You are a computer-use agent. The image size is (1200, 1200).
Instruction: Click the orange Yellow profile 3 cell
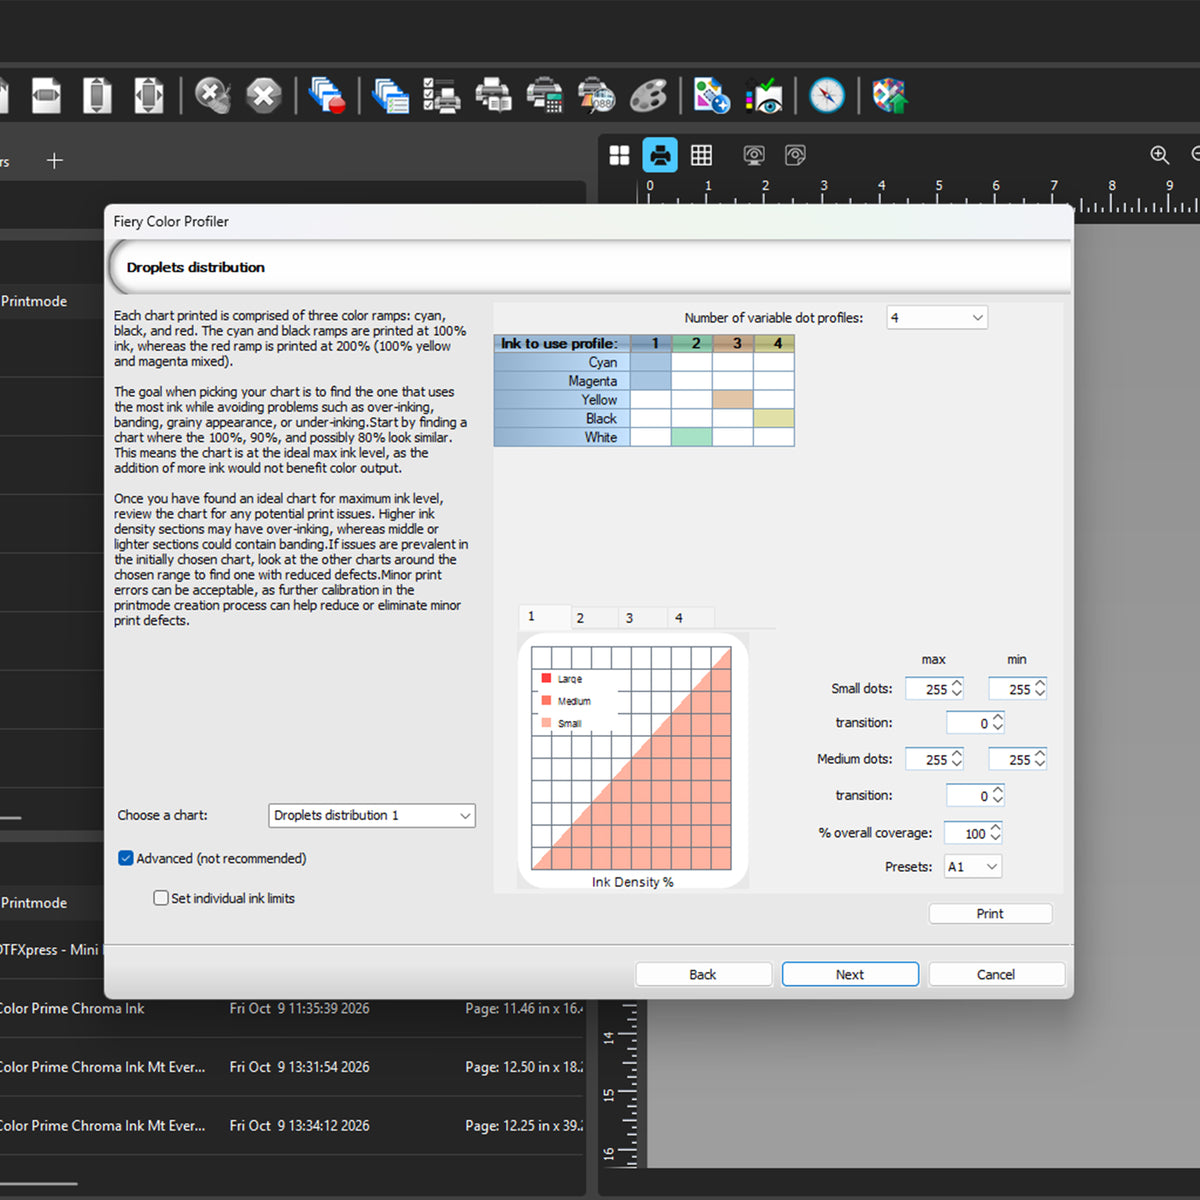733,400
